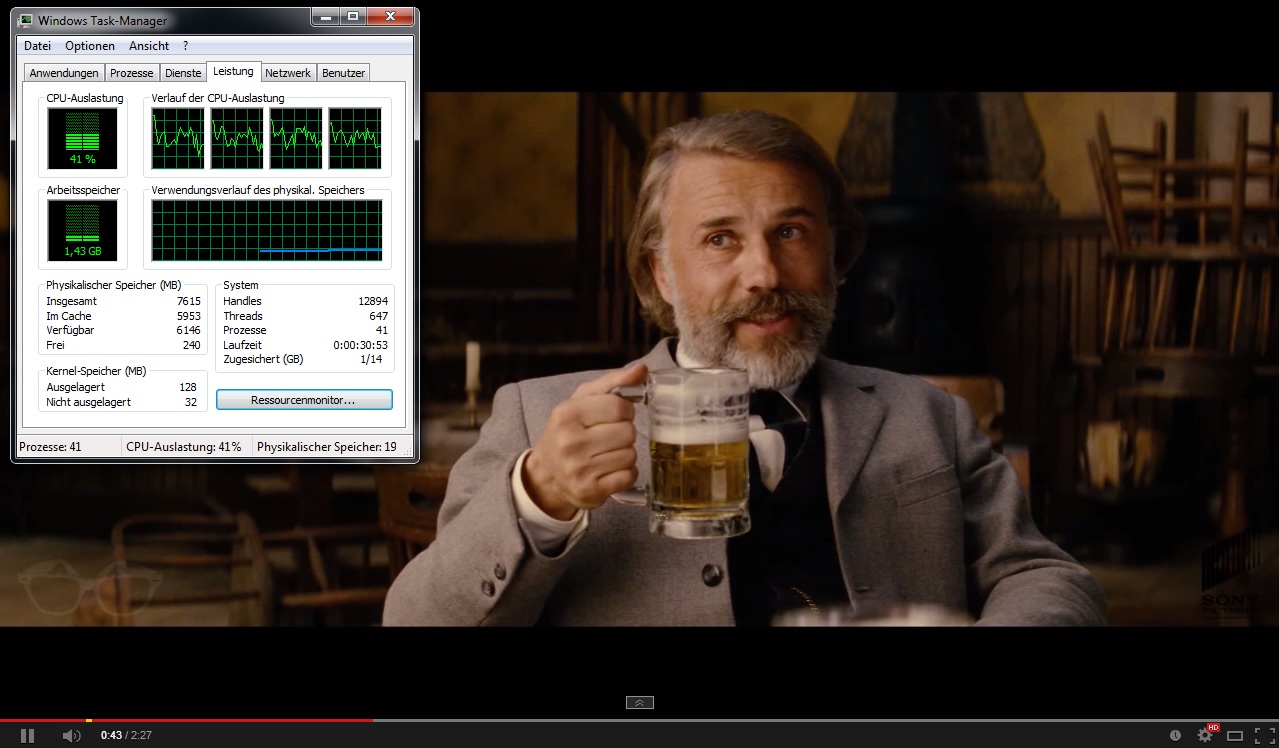1279x748 pixels.
Task: Click the 'Verlauf der CPU-Auslastung' heading
Action: point(218,98)
